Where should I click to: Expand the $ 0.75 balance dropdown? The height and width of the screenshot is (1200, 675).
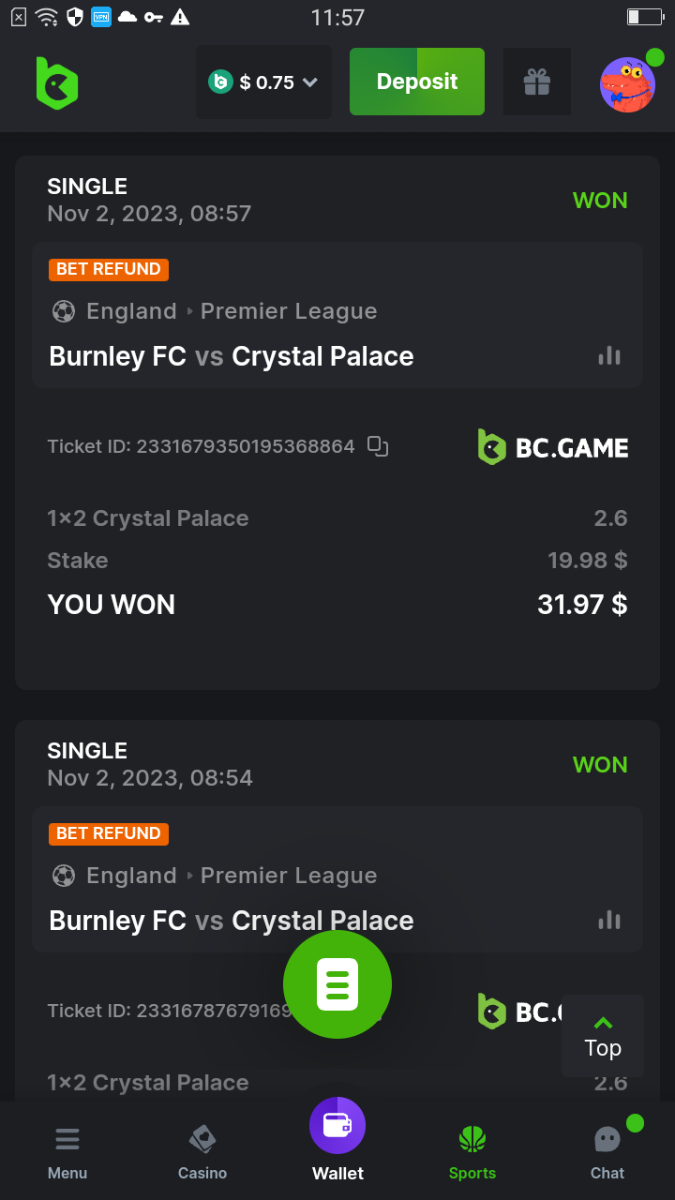pyautogui.click(x=264, y=82)
